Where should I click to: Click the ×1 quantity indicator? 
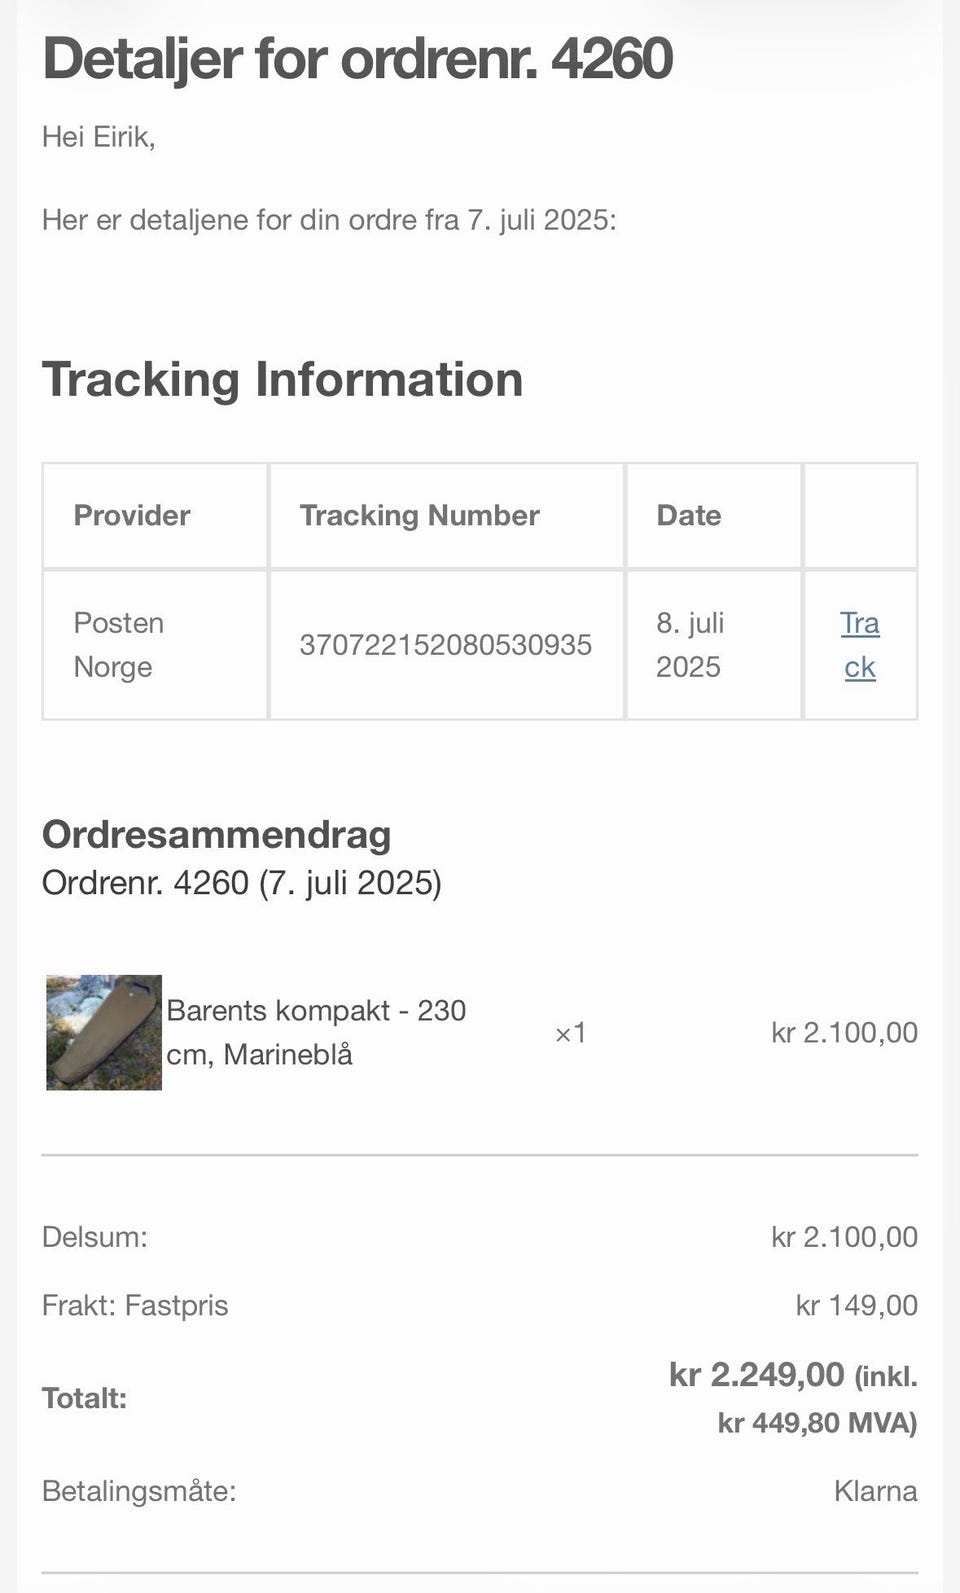click(x=570, y=1033)
